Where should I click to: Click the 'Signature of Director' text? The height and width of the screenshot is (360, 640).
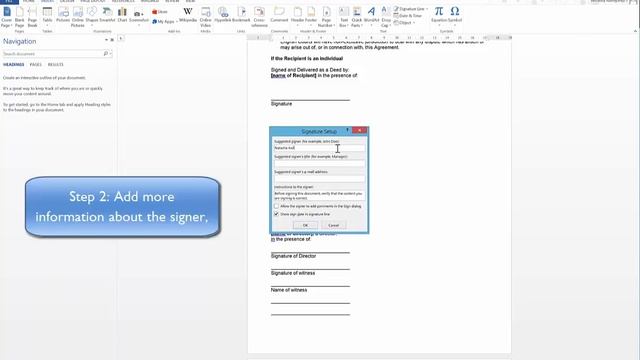point(293,256)
